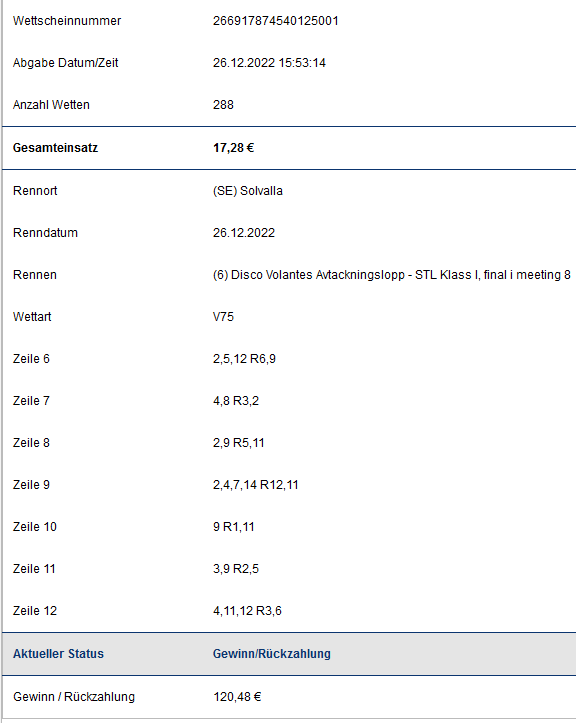Image resolution: width=576 pixels, height=723 pixels.
Task: Click the Wettart value V75
Action: coord(223,317)
